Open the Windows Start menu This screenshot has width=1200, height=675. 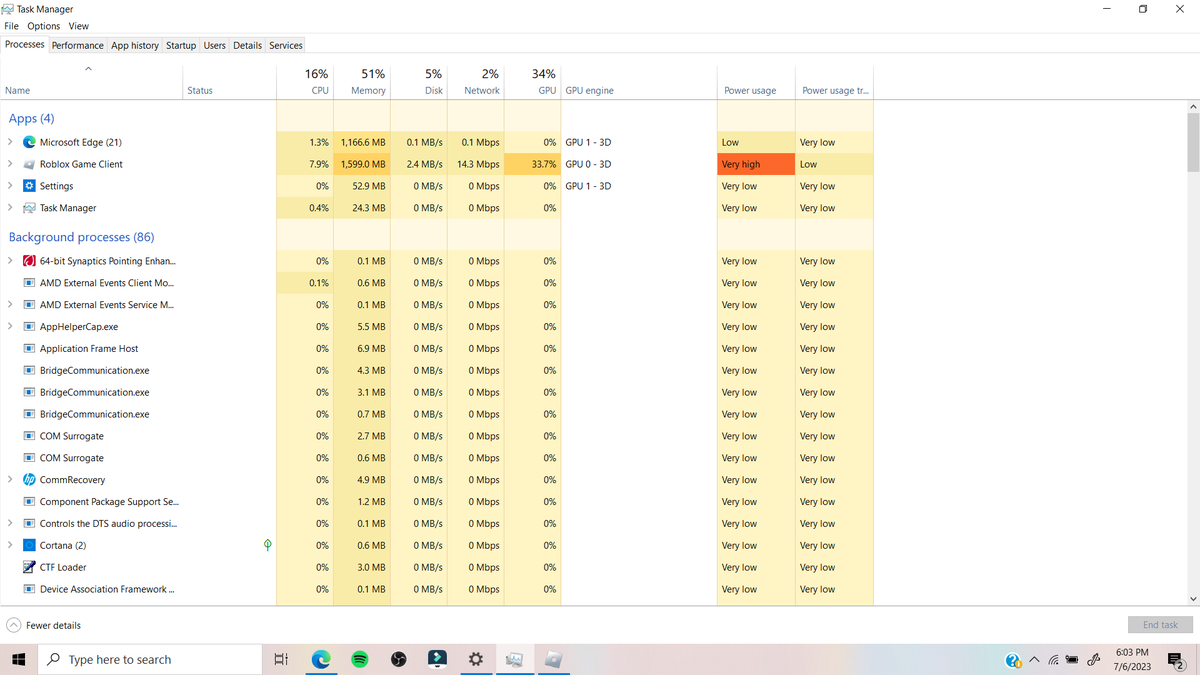click(18, 659)
